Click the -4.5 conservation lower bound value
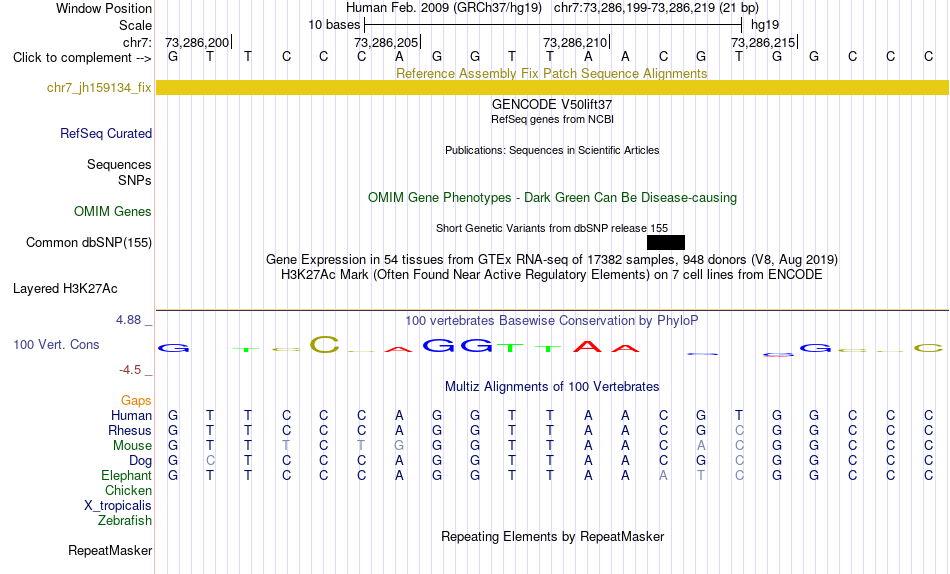This screenshot has height=574, width=950. pyautogui.click(x=130, y=370)
